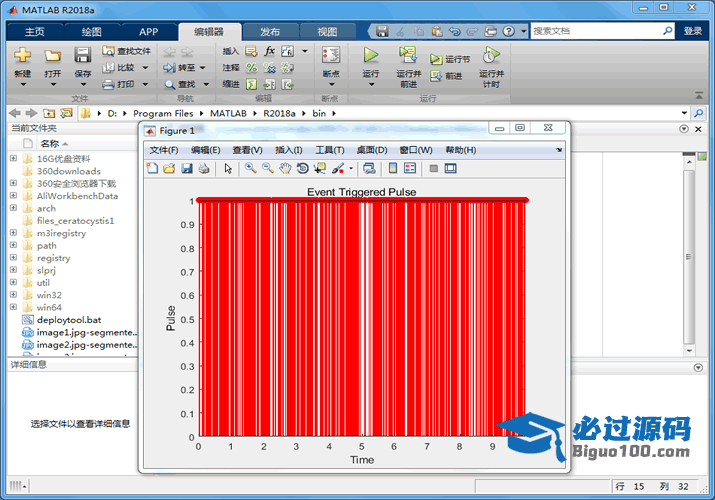Click the Print Figure icon in figure toolbar
Viewport: 715px width, 500px height.
(x=204, y=168)
